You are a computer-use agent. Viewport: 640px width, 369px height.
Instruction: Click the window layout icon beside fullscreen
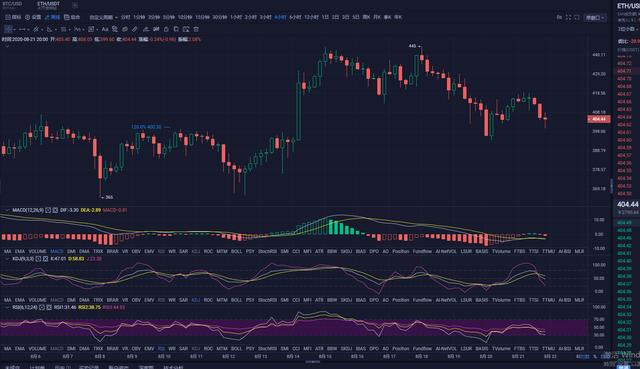pos(577,17)
